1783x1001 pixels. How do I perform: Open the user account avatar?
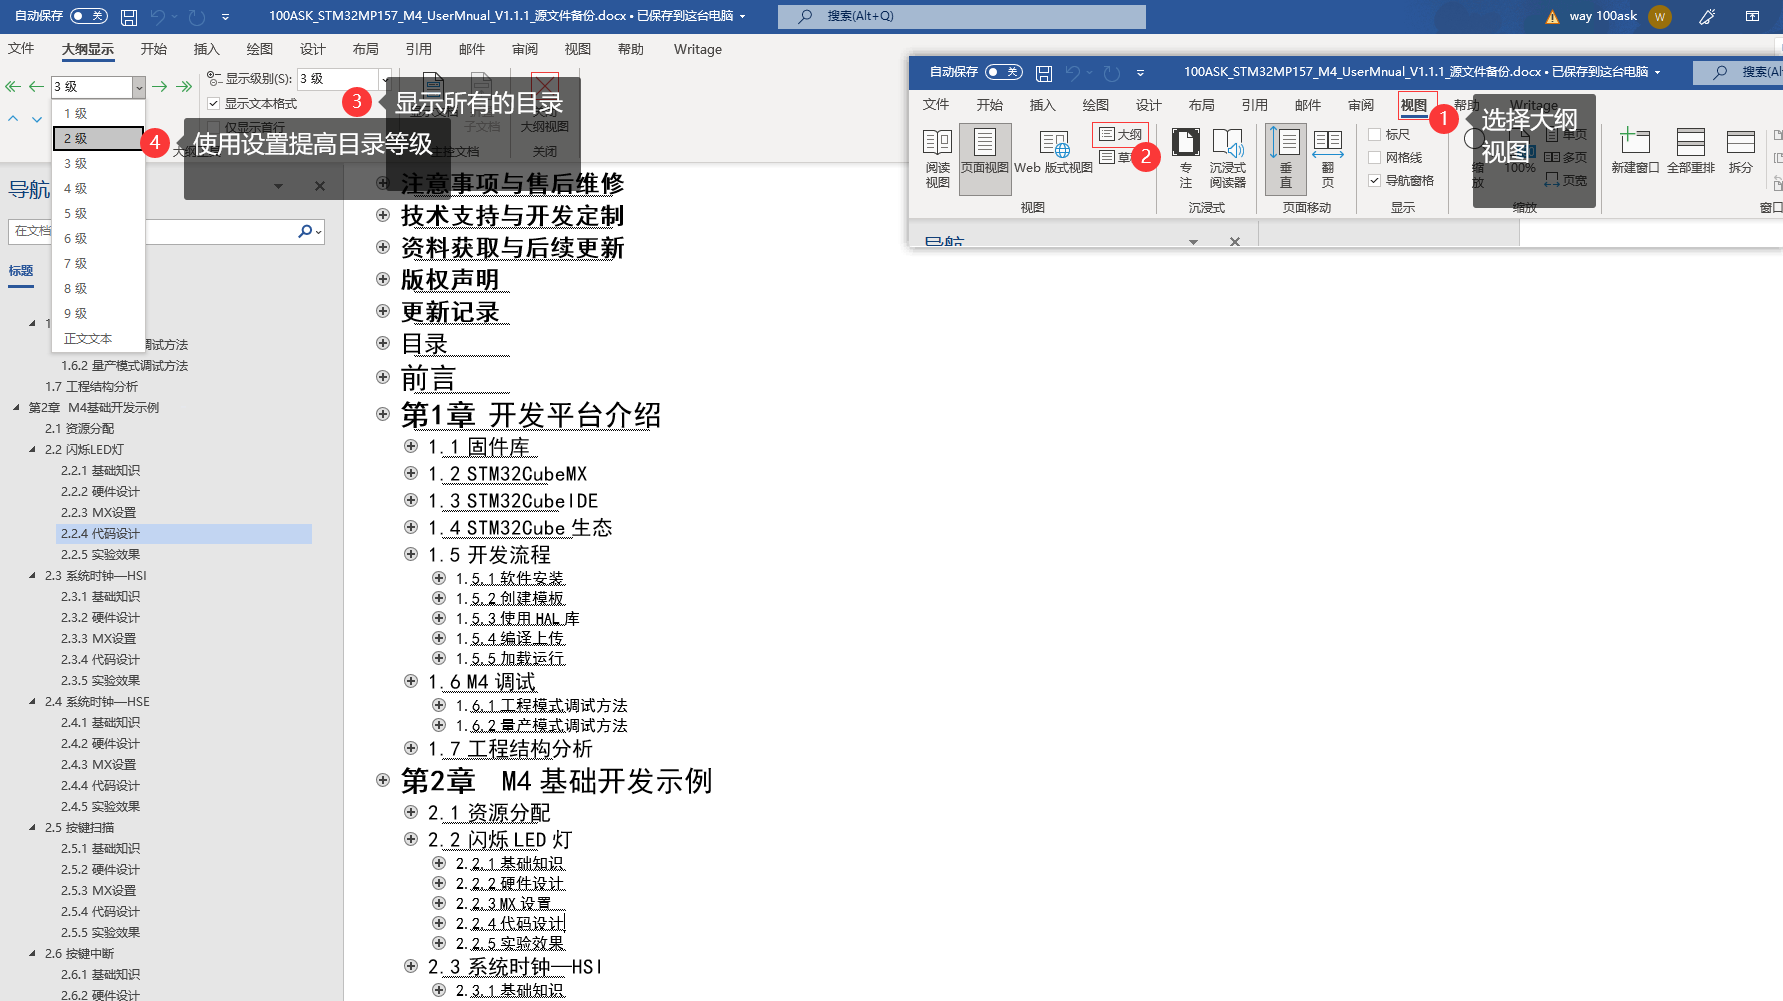pos(1660,16)
